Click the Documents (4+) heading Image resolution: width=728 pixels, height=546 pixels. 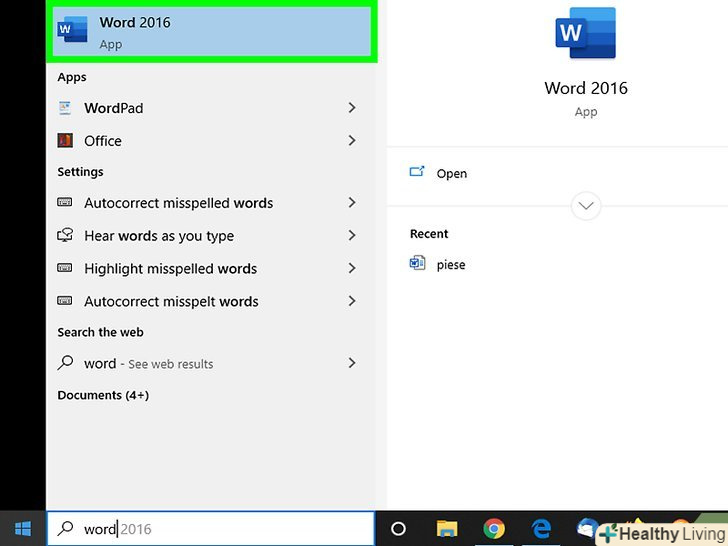pyautogui.click(x=103, y=395)
